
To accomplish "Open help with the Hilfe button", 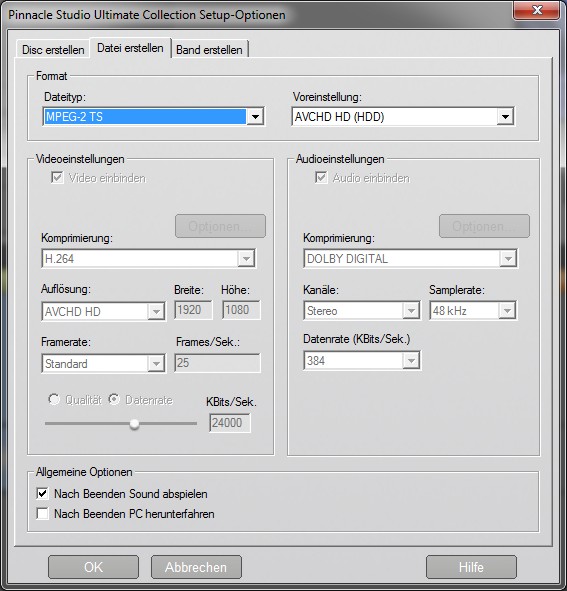I will point(471,567).
